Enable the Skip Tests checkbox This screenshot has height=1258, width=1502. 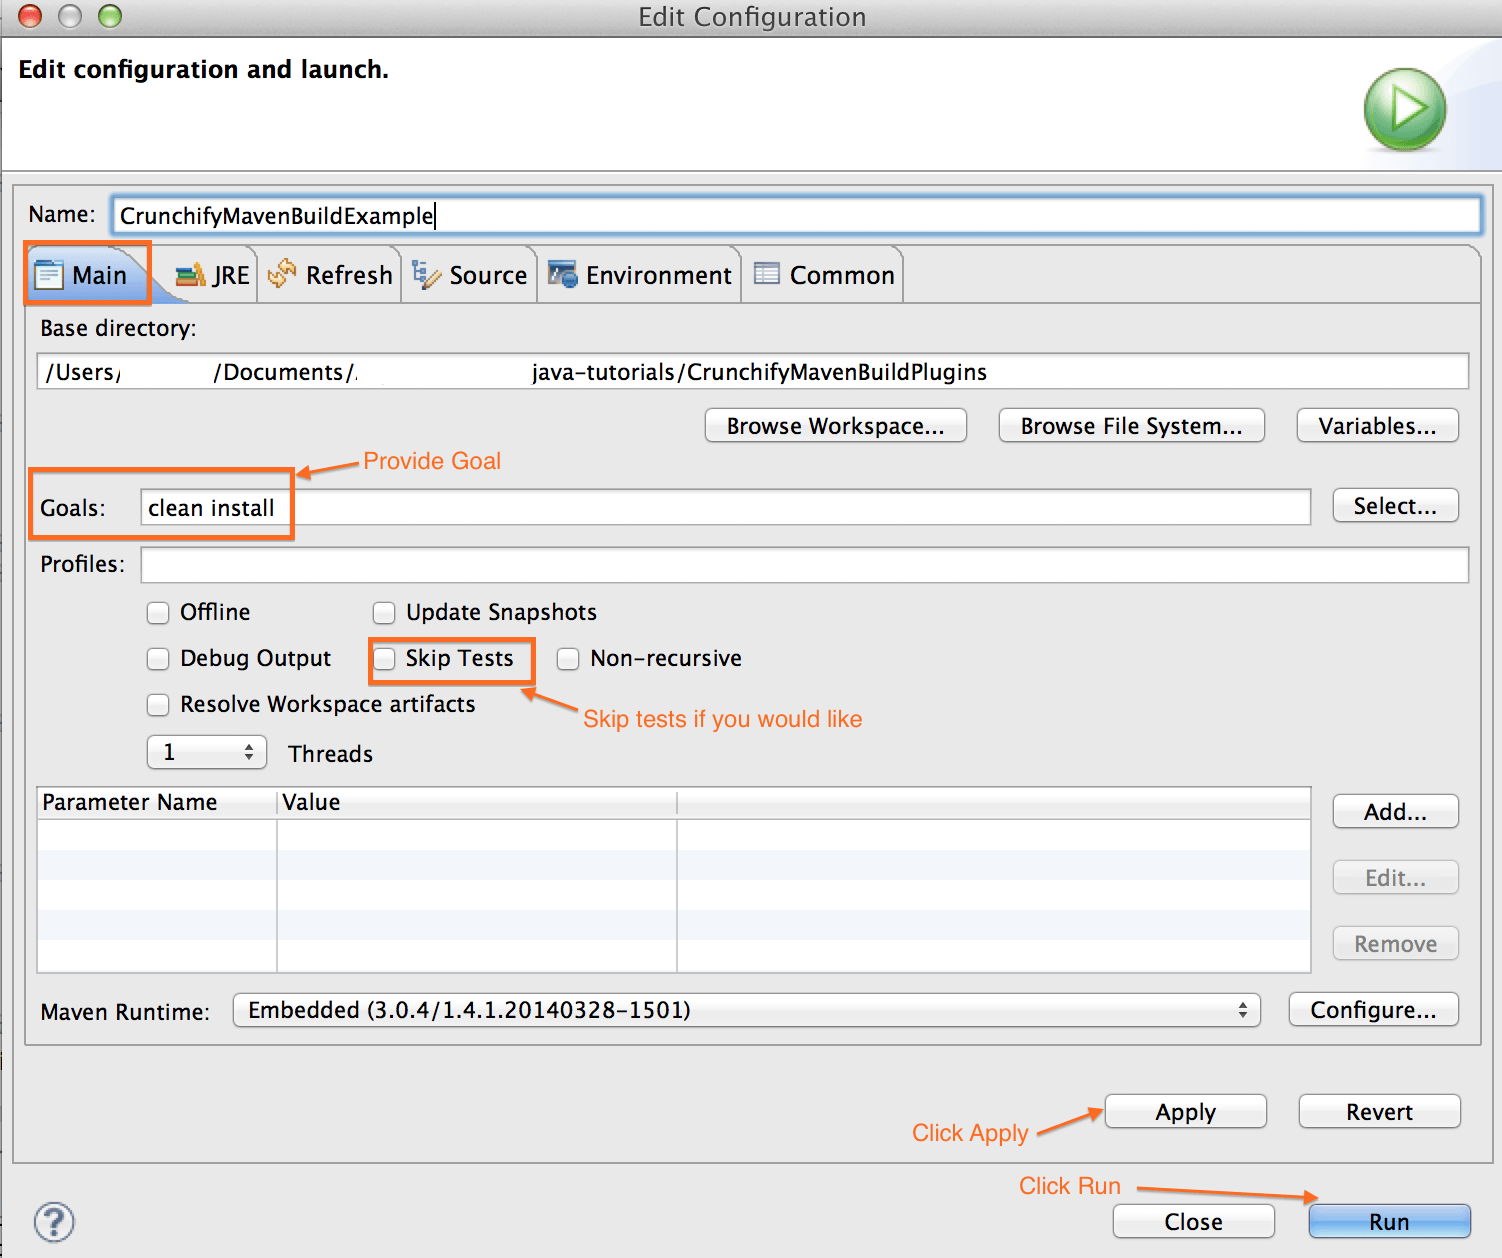pyautogui.click(x=384, y=658)
